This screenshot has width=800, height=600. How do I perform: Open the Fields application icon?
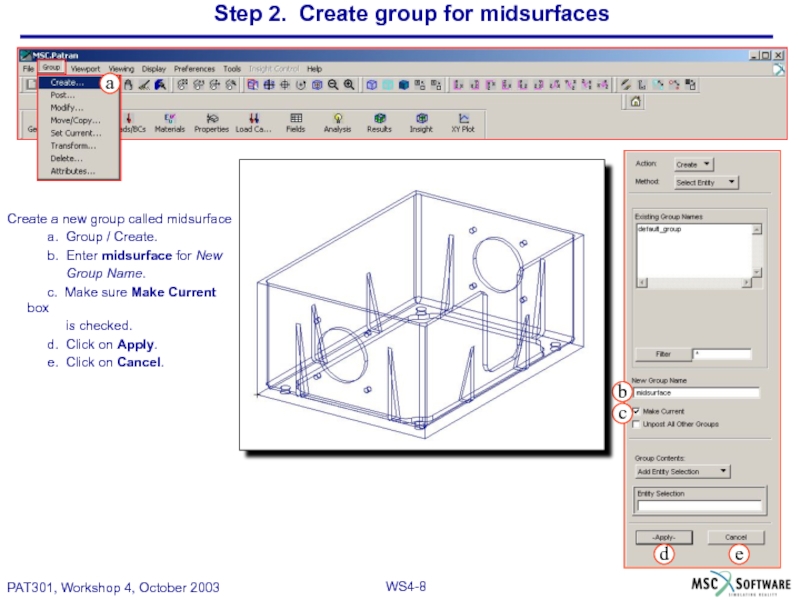tap(295, 123)
